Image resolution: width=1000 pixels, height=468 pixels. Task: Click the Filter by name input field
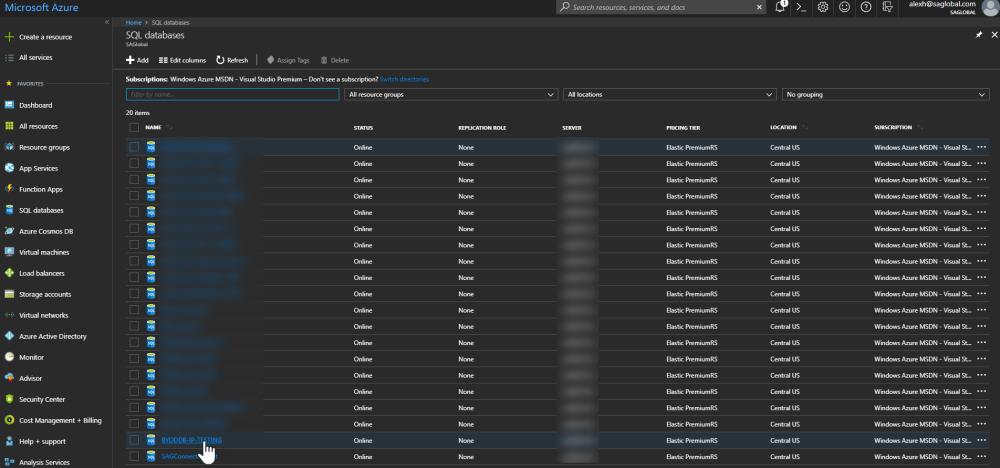click(x=232, y=94)
